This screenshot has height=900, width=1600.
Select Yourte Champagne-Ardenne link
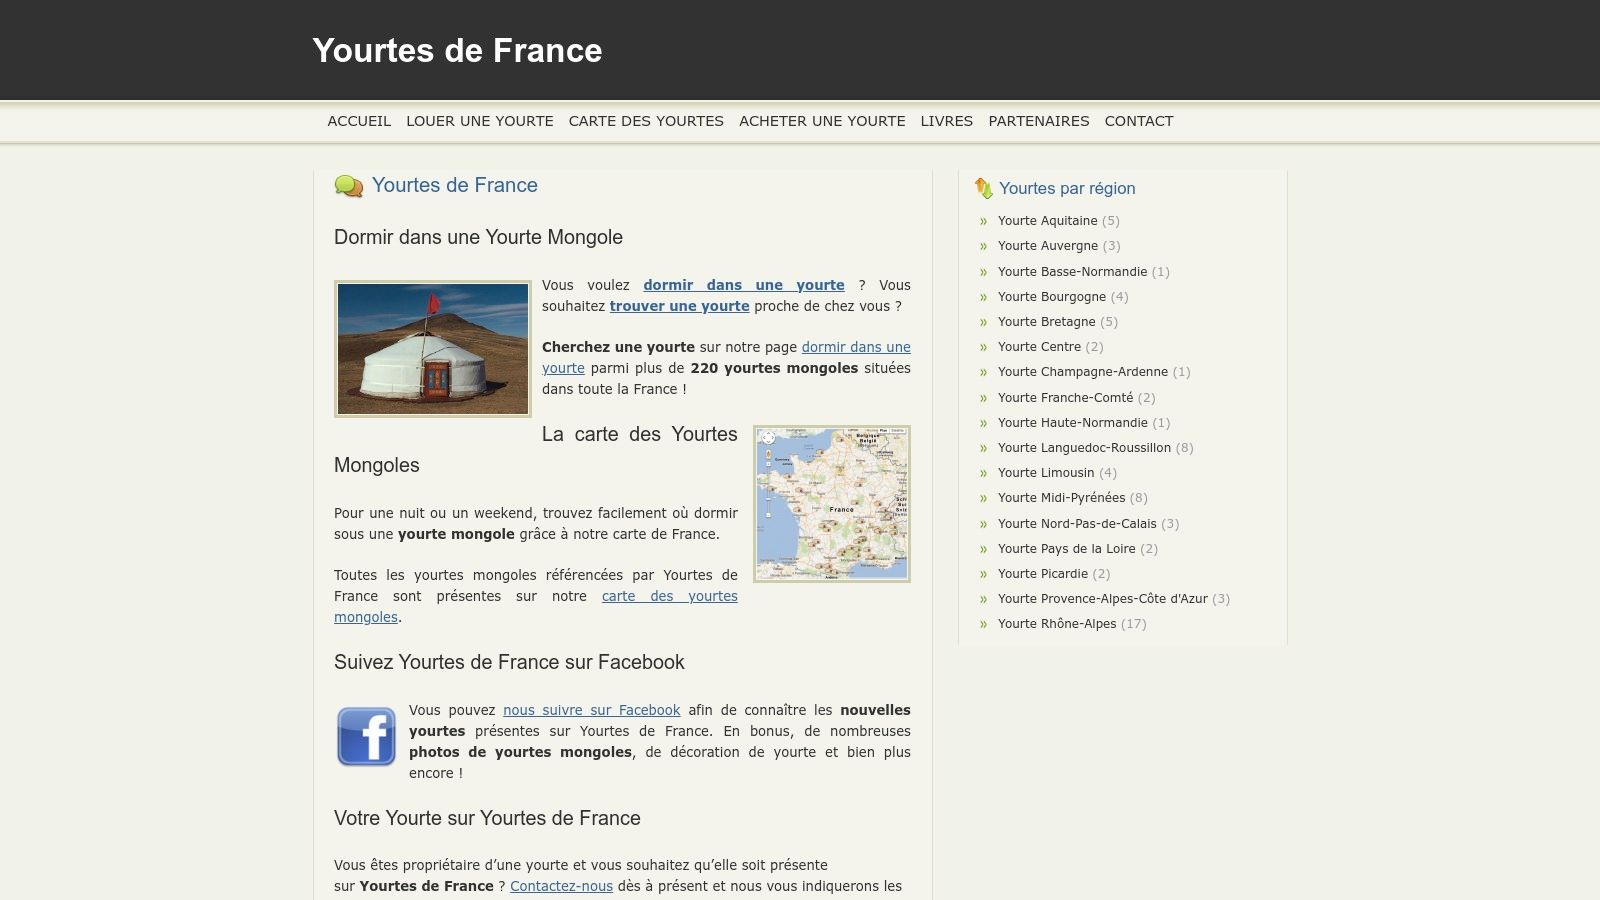[x=1083, y=372]
